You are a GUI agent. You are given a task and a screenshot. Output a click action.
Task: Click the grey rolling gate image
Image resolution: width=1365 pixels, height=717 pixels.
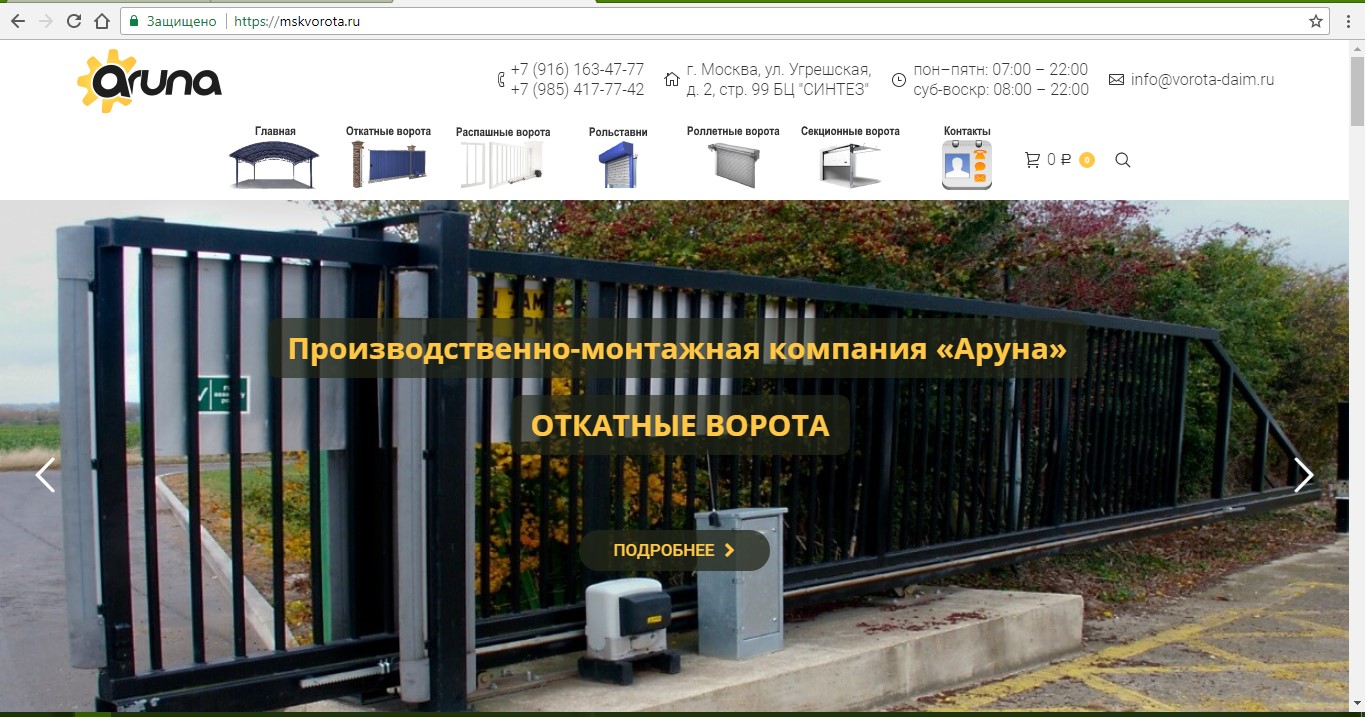733,165
